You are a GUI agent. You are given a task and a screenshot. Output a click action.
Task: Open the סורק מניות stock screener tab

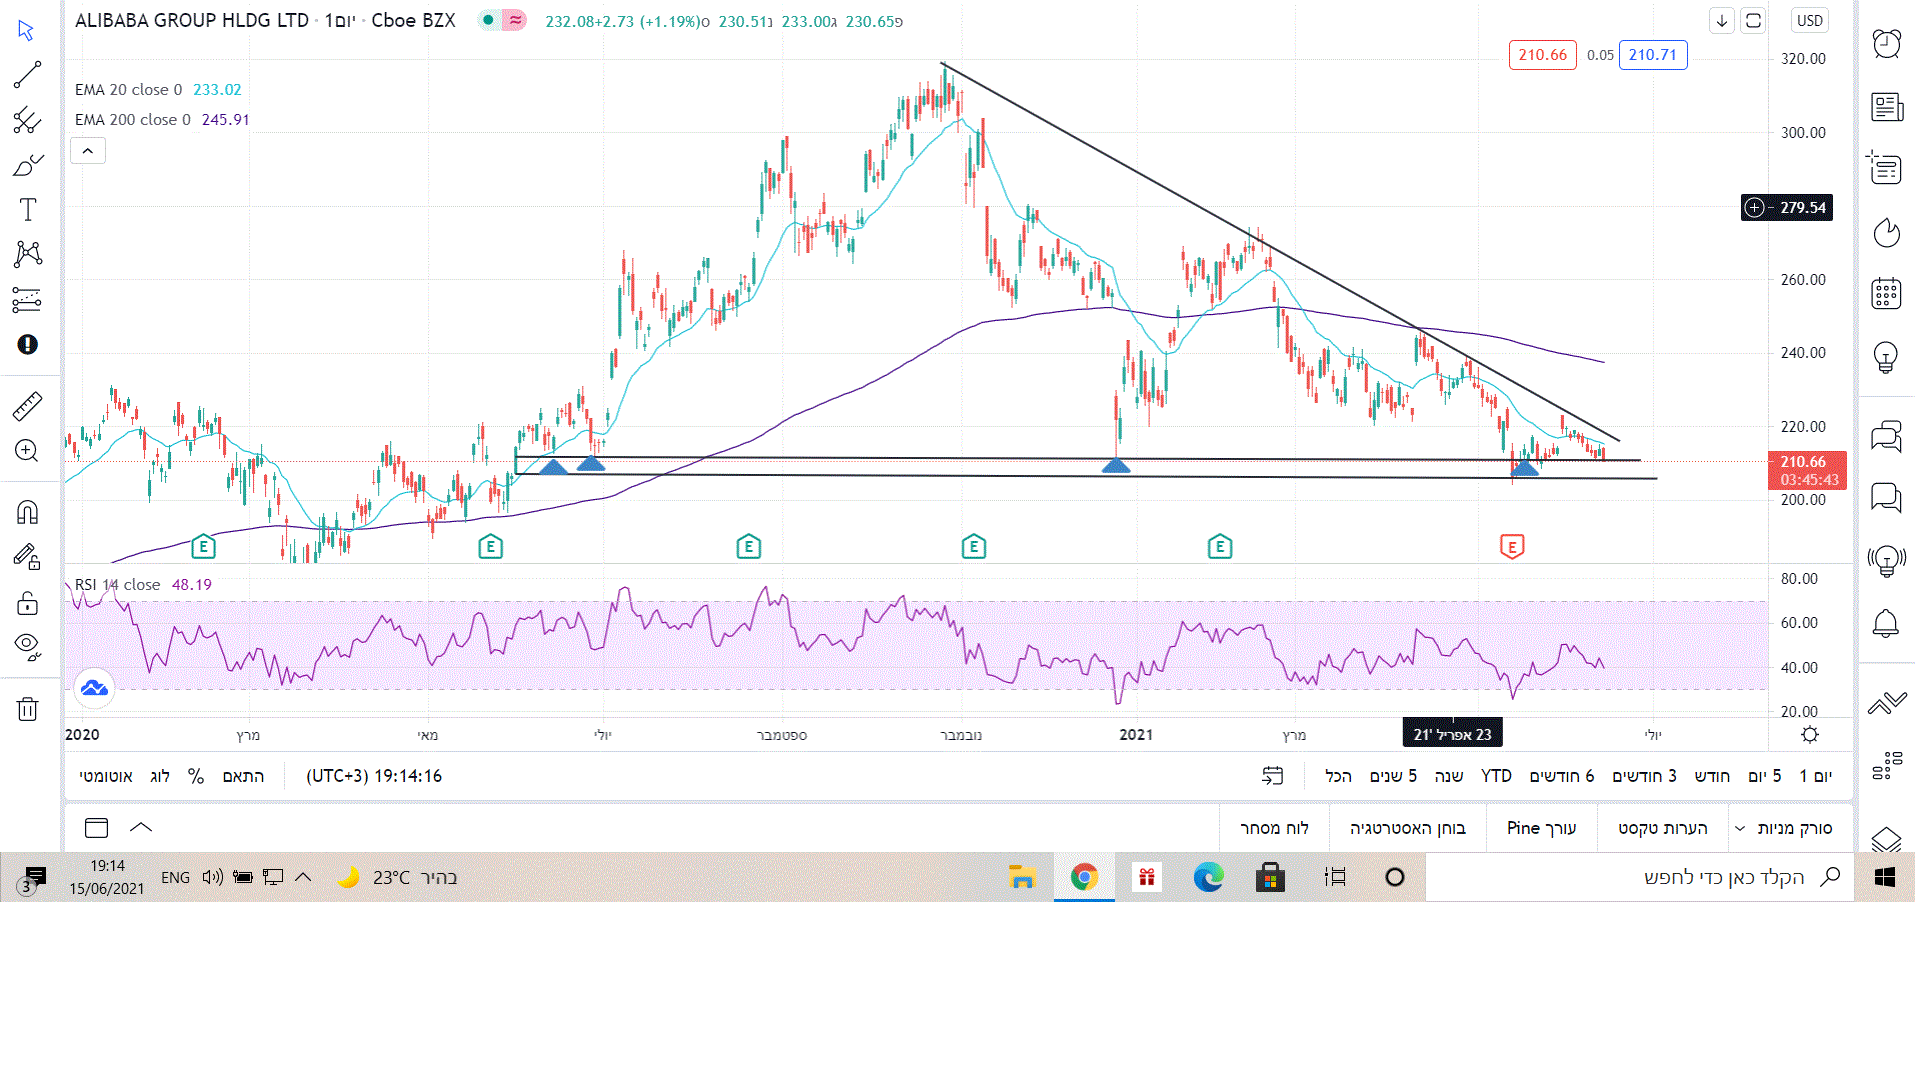pyautogui.click(x=1794, y=828)
